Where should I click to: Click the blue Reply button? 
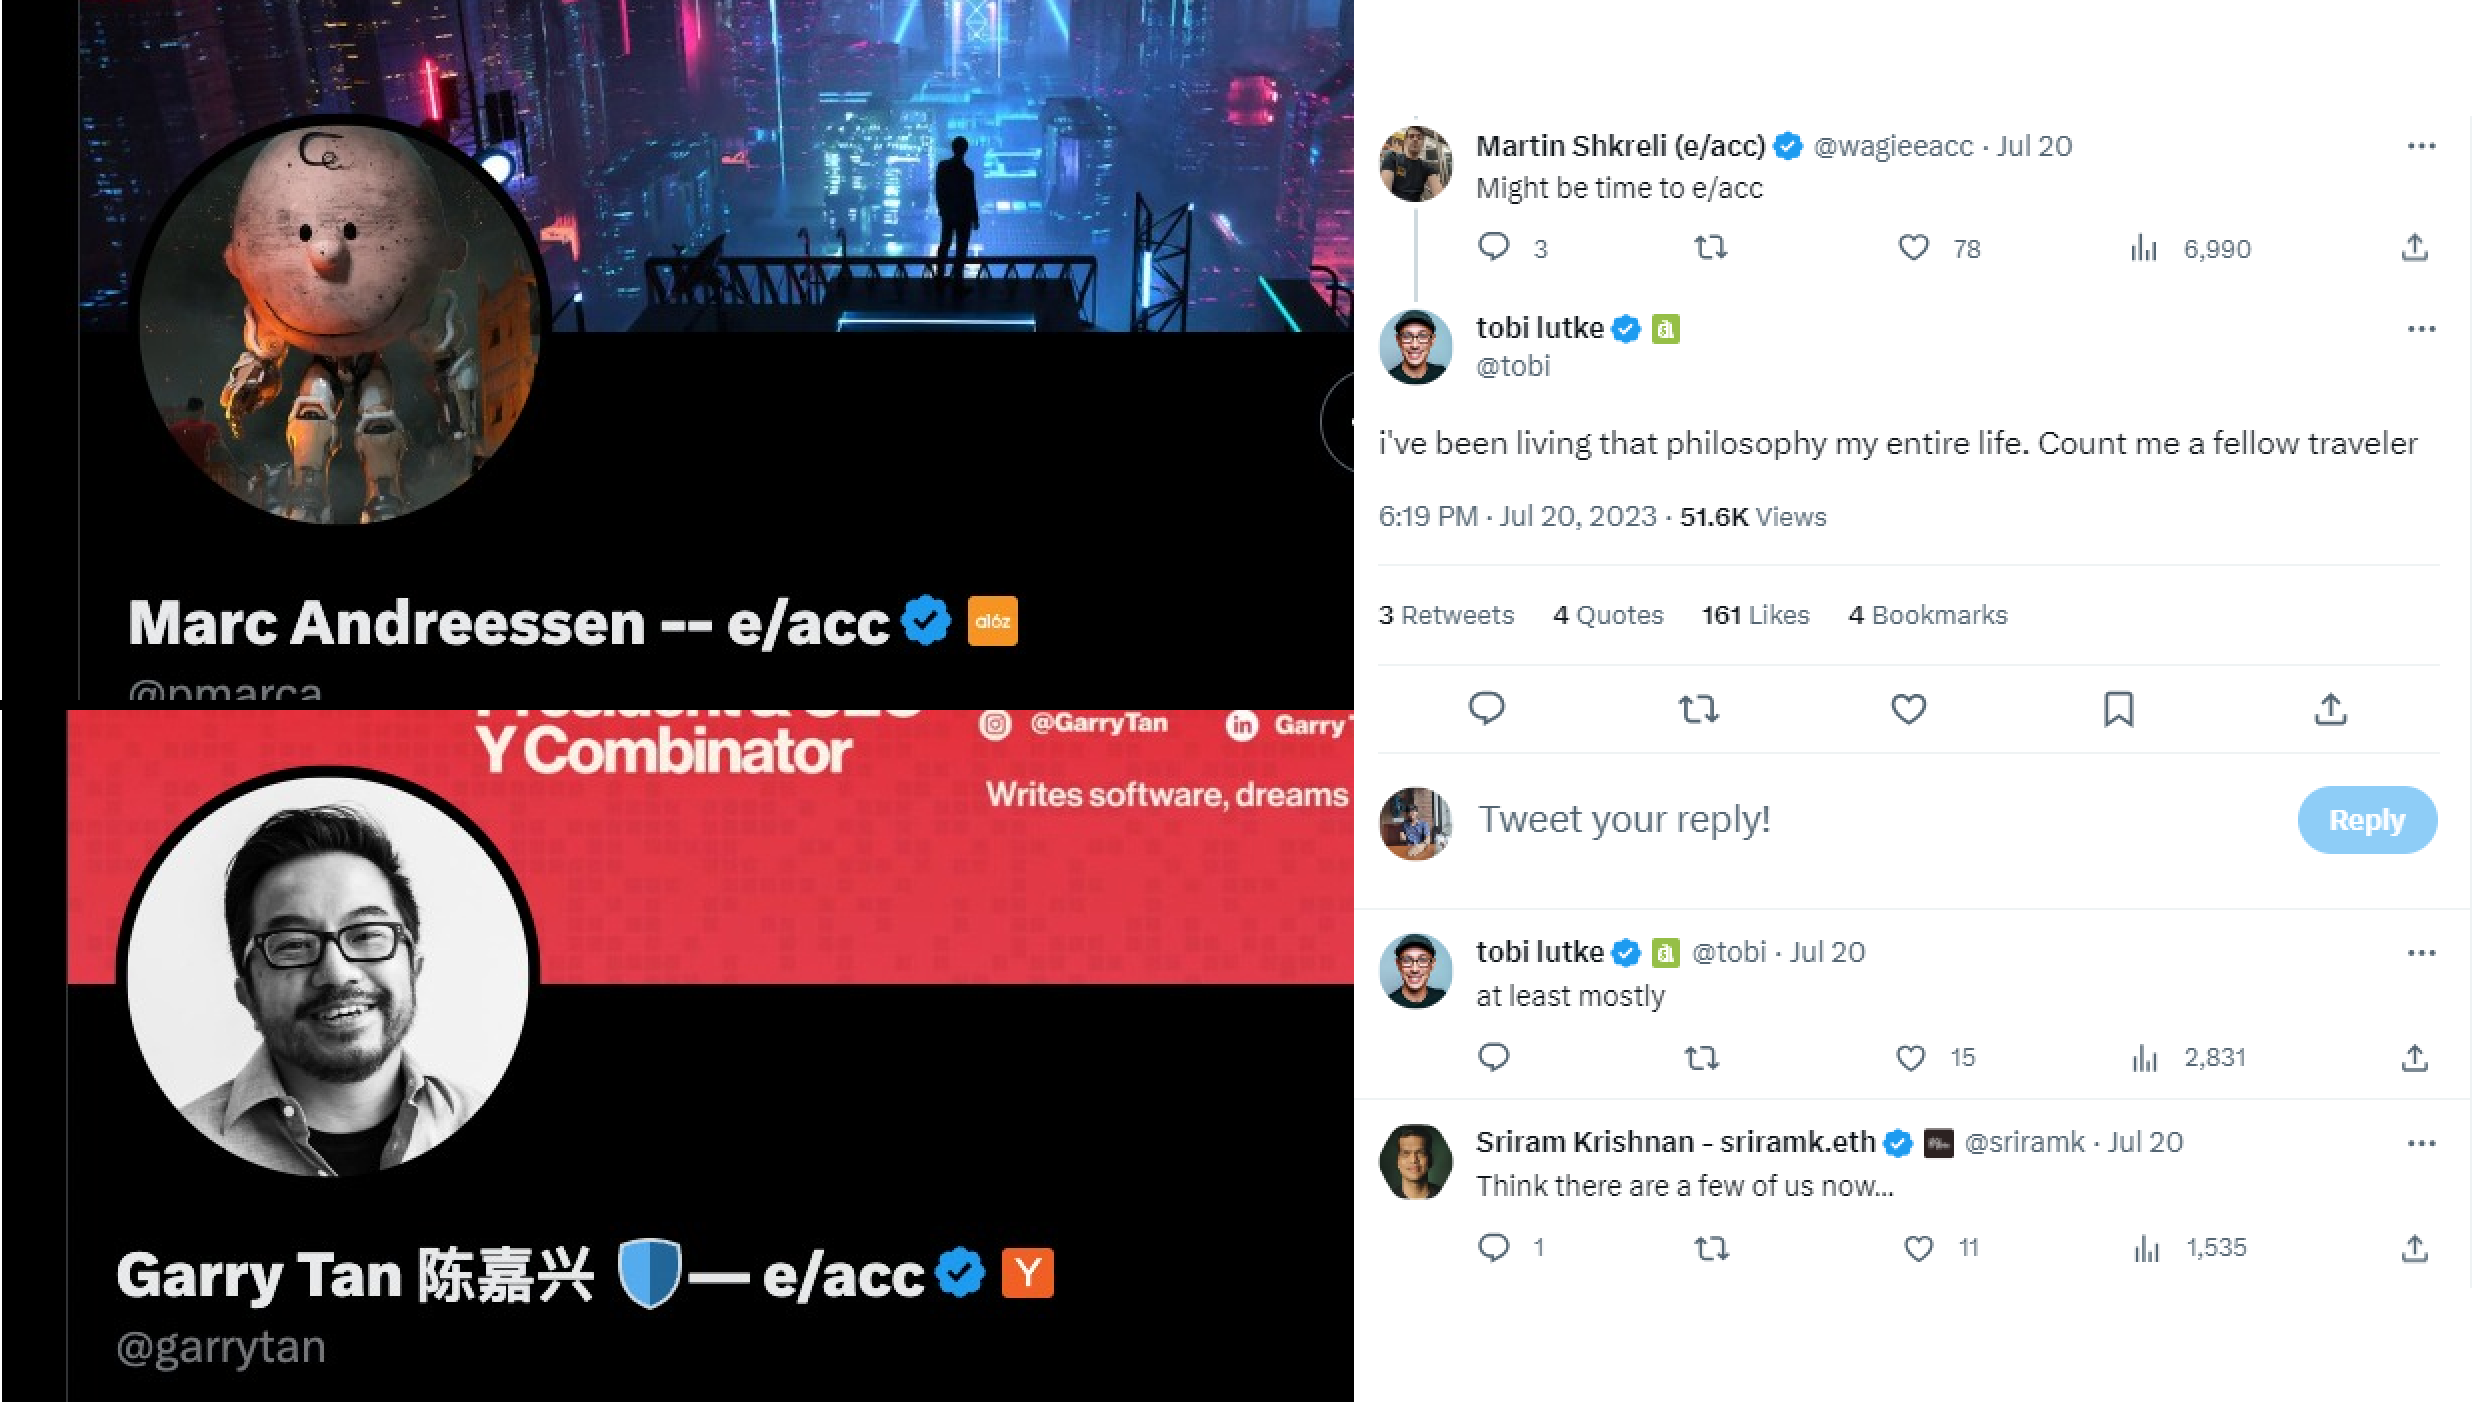(x=2367, y=820)
